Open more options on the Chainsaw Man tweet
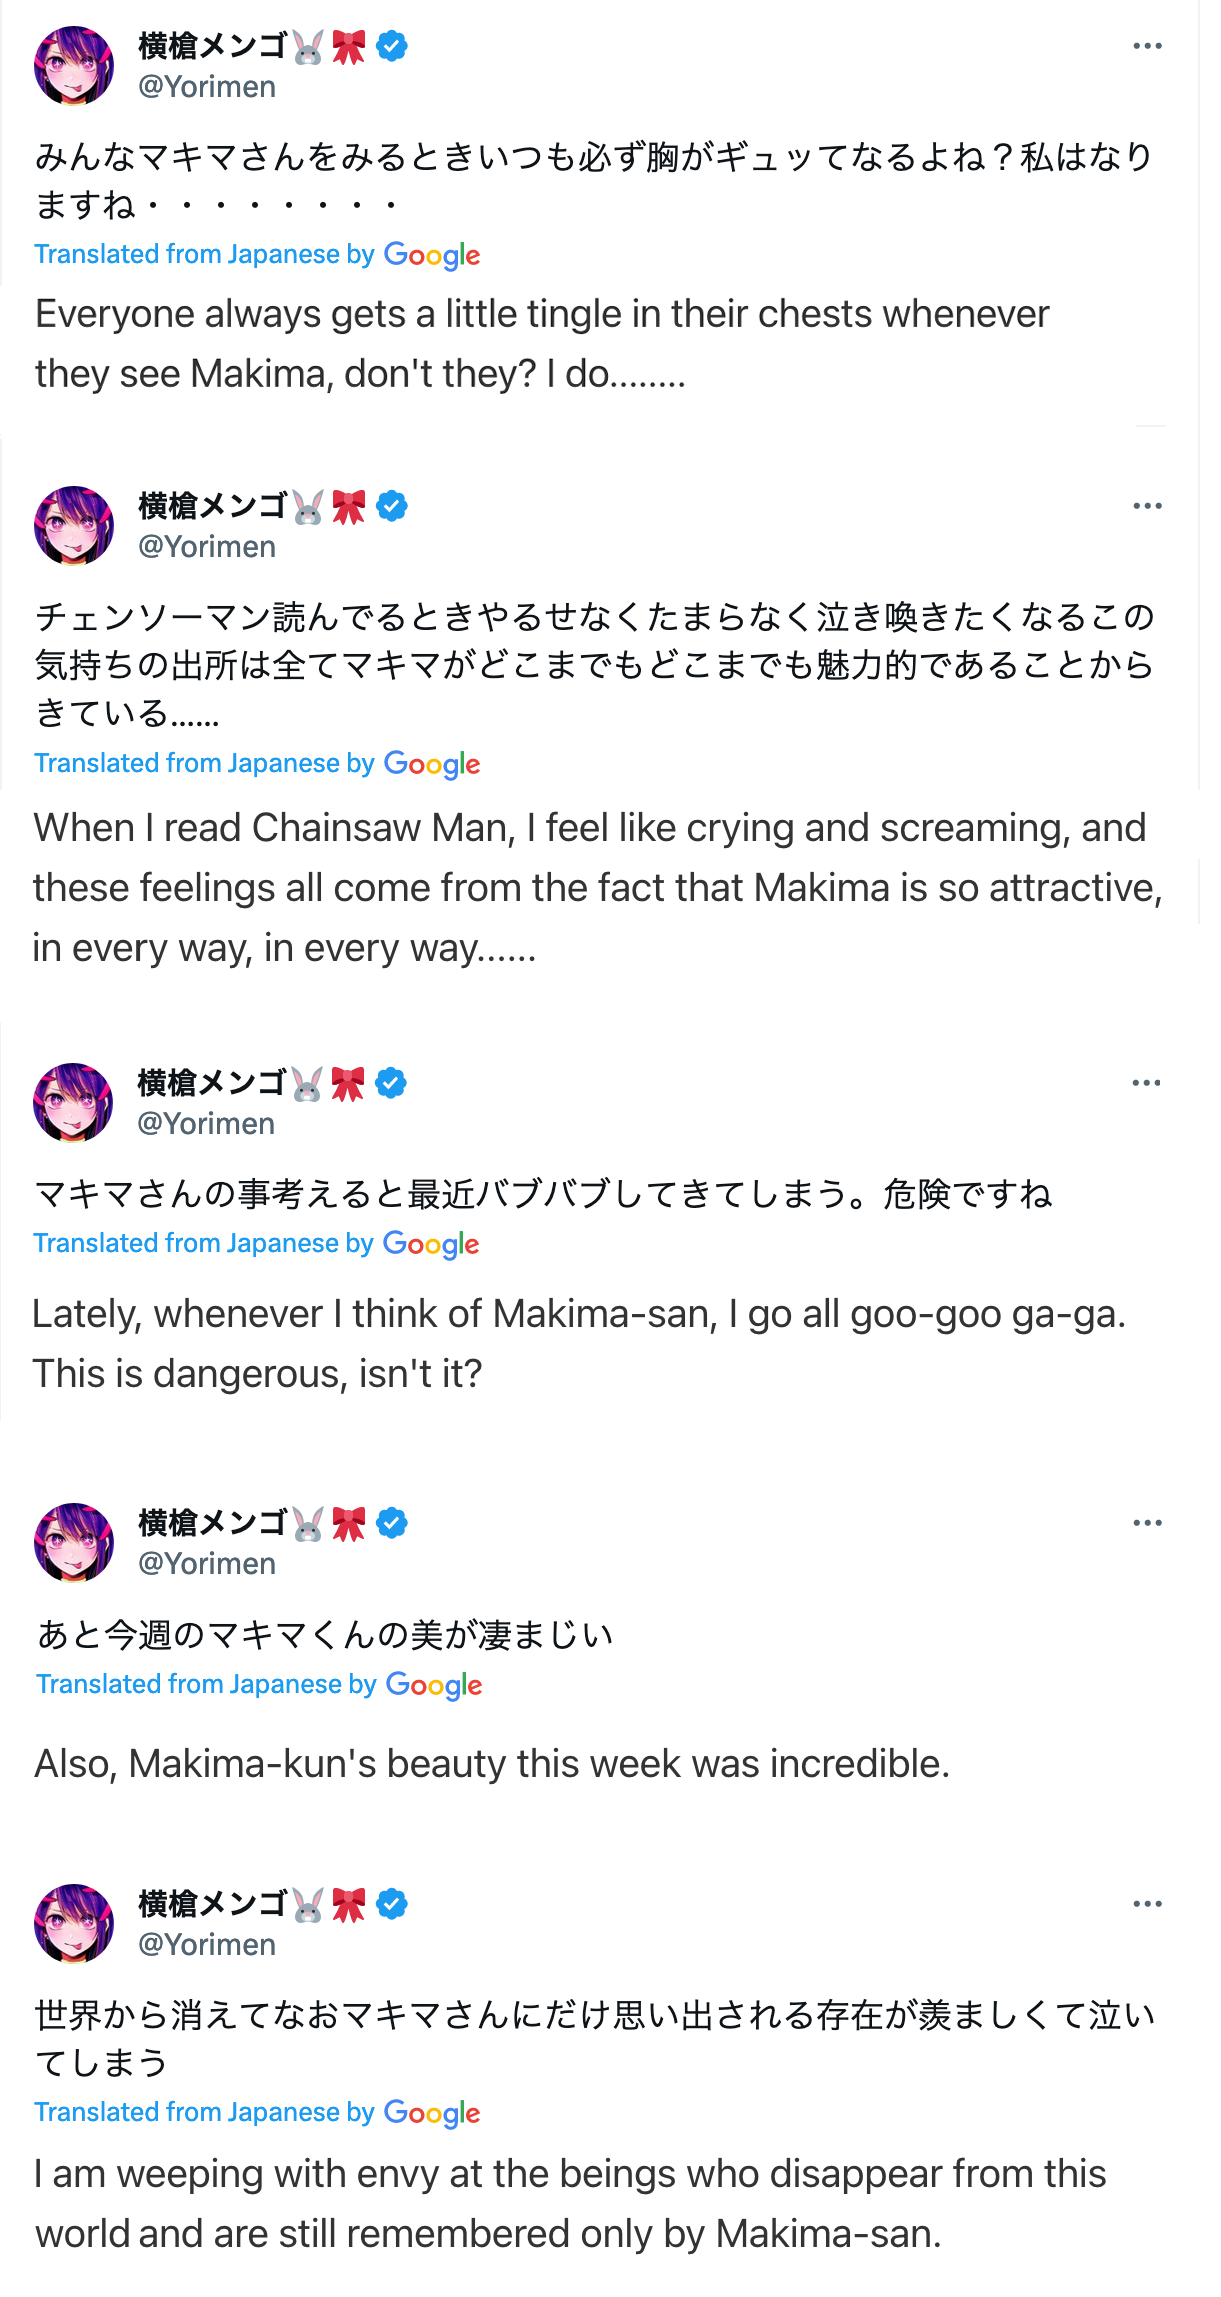This screenshot has width=1221, height=2297. click(1147, 506)
